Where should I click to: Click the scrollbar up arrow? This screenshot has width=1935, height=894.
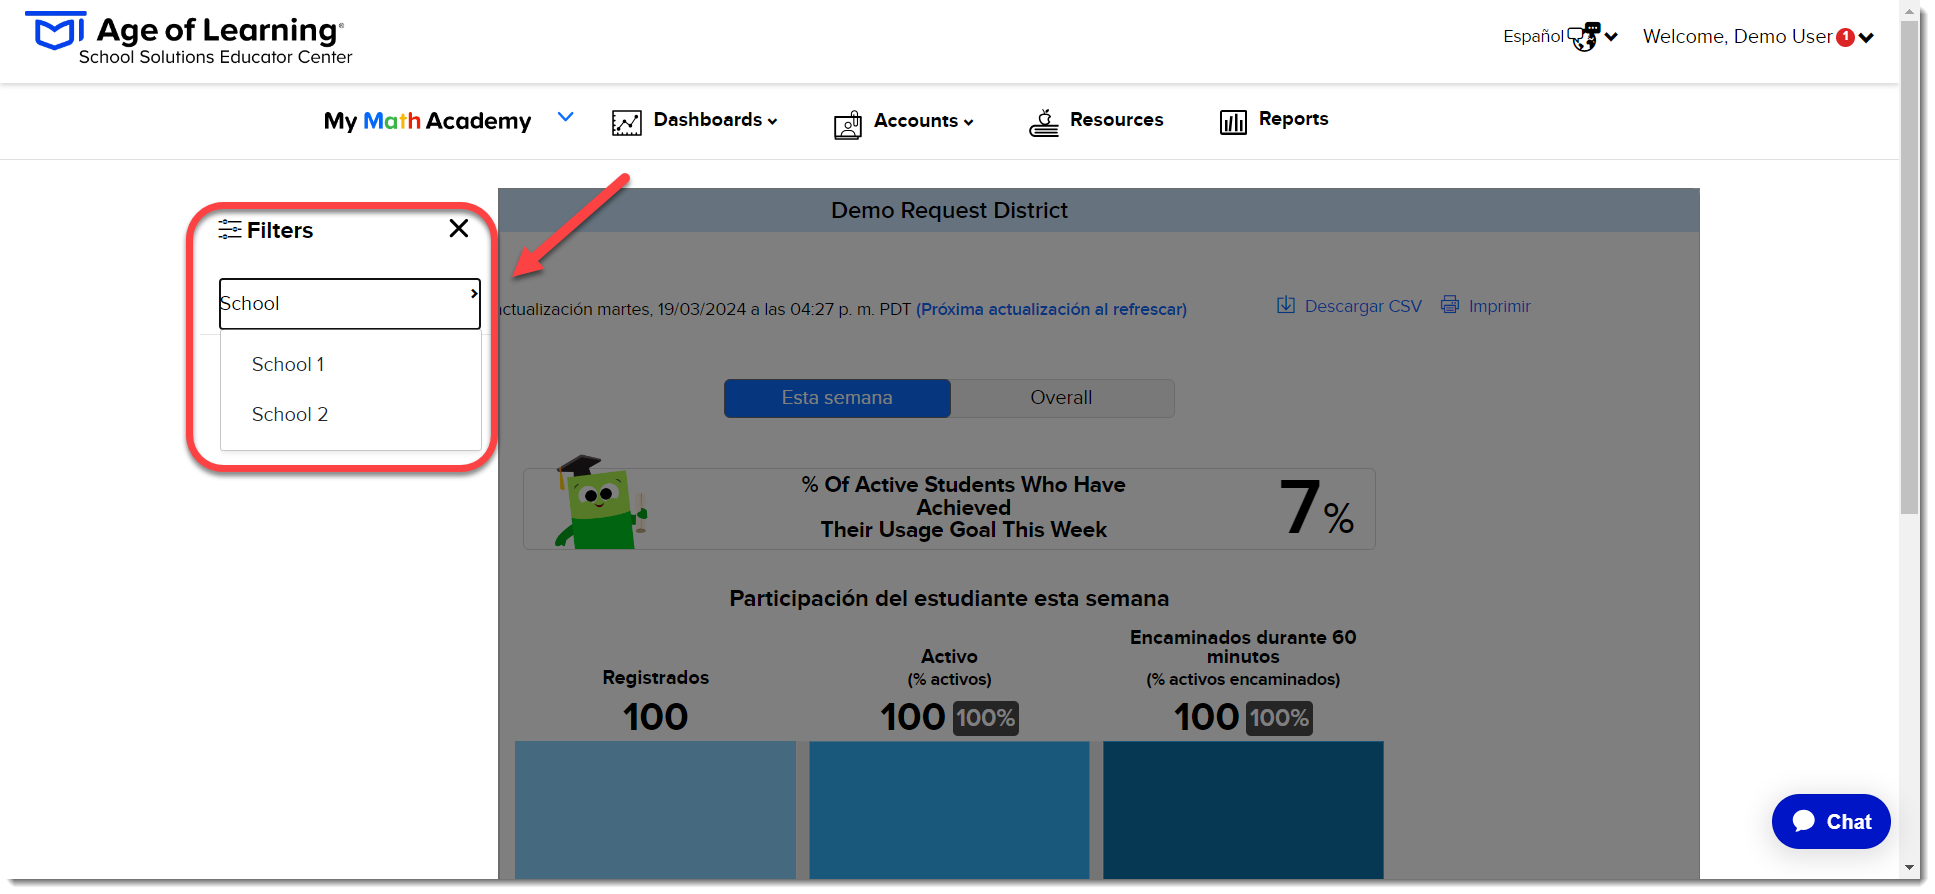(x=1910, y=14)
